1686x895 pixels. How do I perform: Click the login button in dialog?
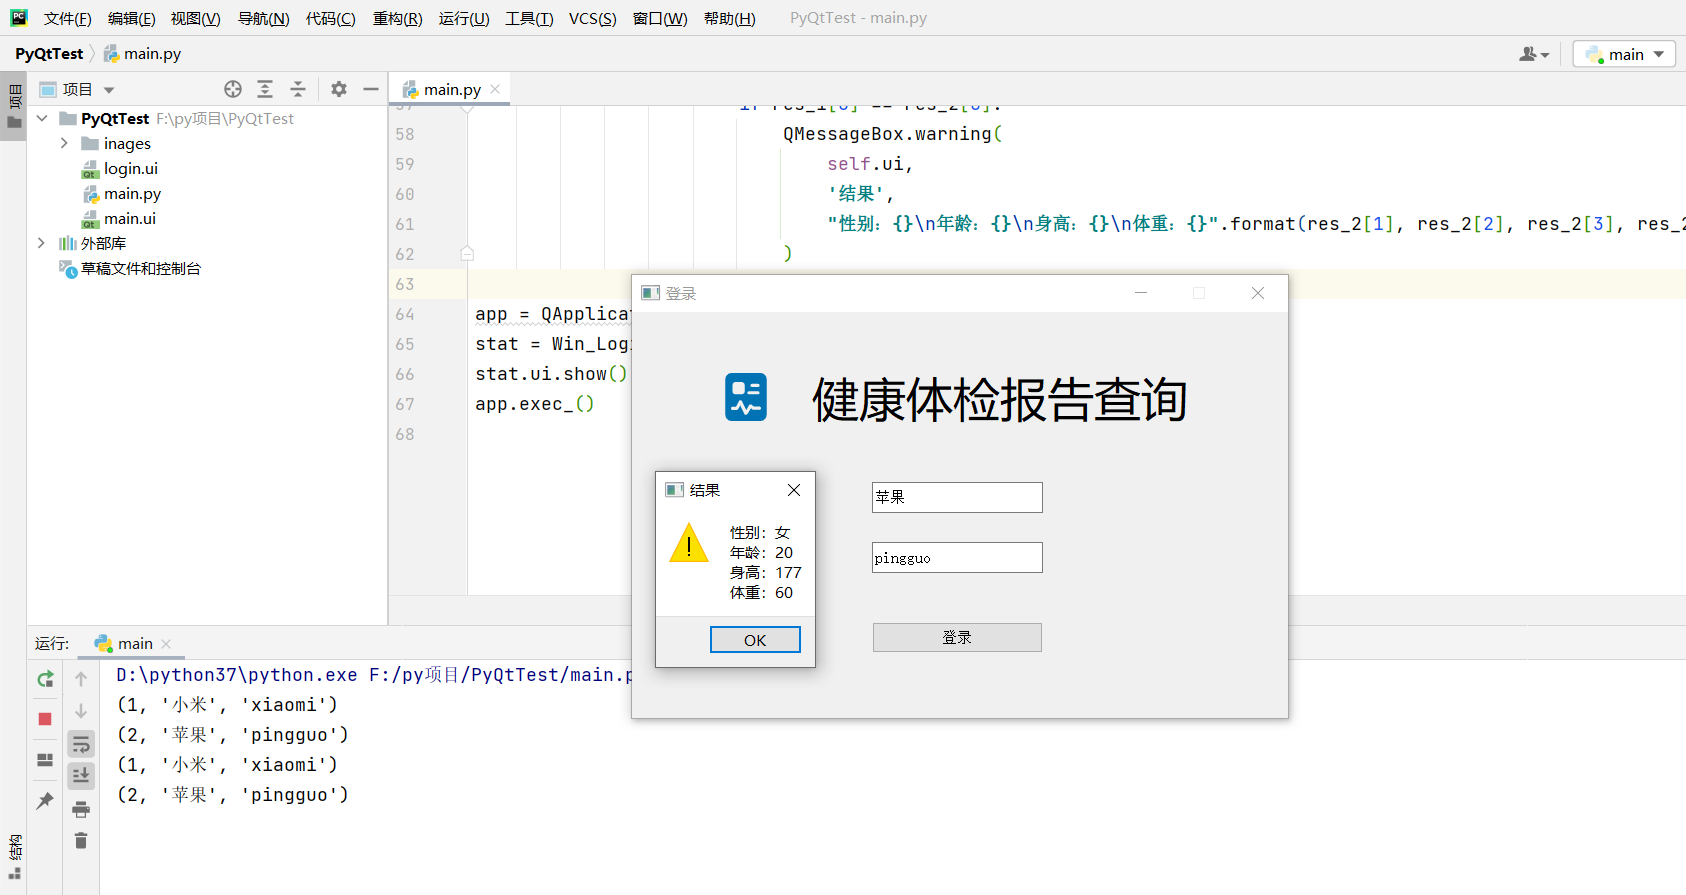957,637
